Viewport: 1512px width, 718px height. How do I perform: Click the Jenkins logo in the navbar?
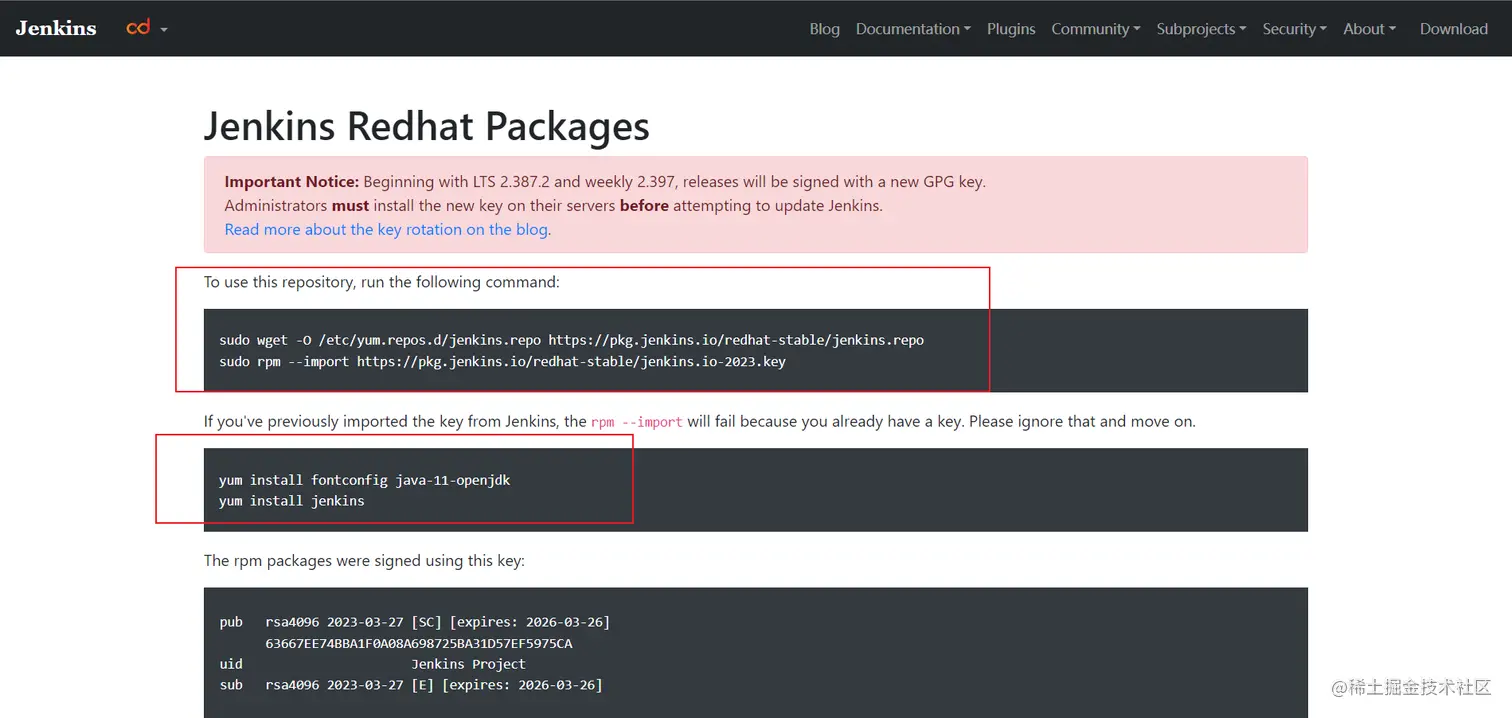click(56, 28)
